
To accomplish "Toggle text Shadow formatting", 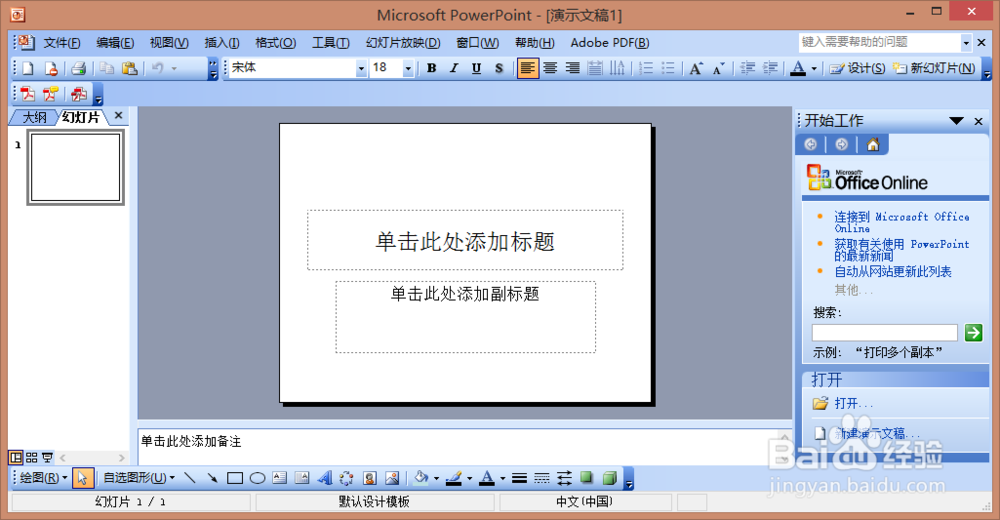I will 499,68.
